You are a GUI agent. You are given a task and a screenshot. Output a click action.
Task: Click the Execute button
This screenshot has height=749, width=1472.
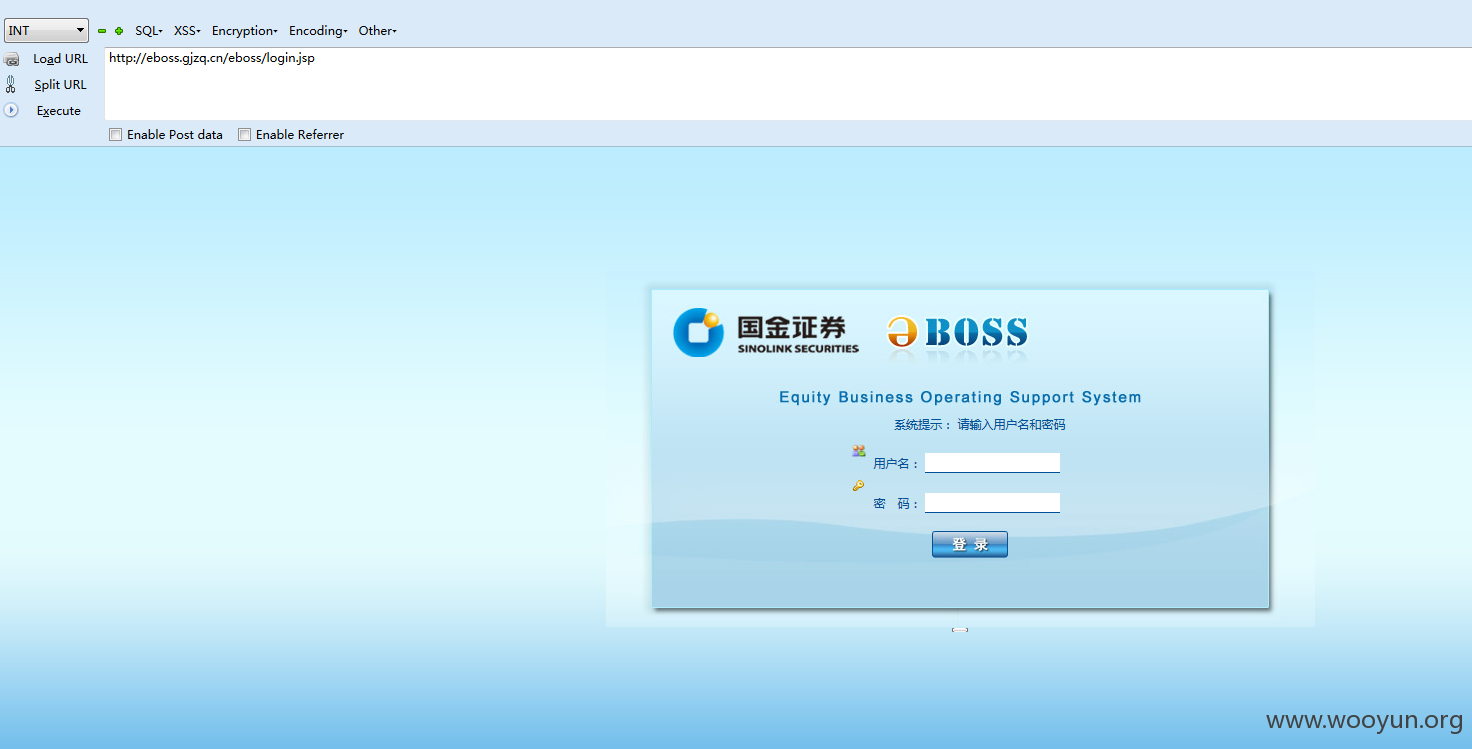(x=58, y=111)
